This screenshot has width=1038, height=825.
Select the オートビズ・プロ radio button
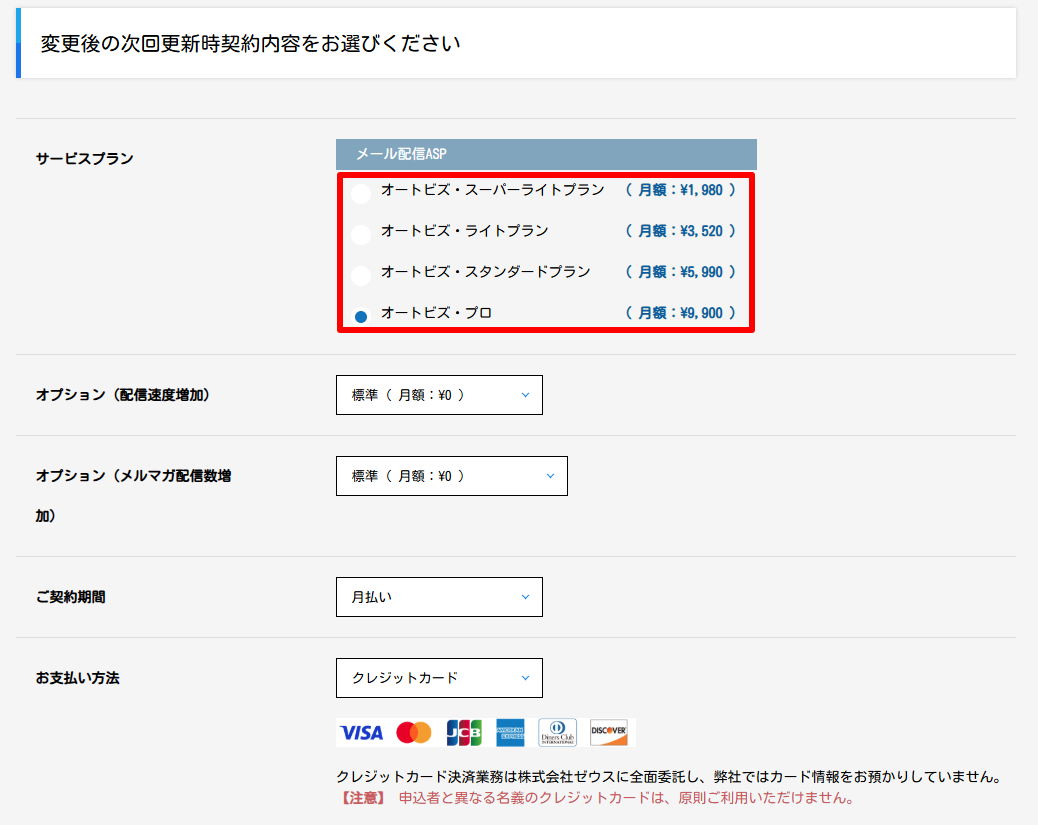(361, 316)
